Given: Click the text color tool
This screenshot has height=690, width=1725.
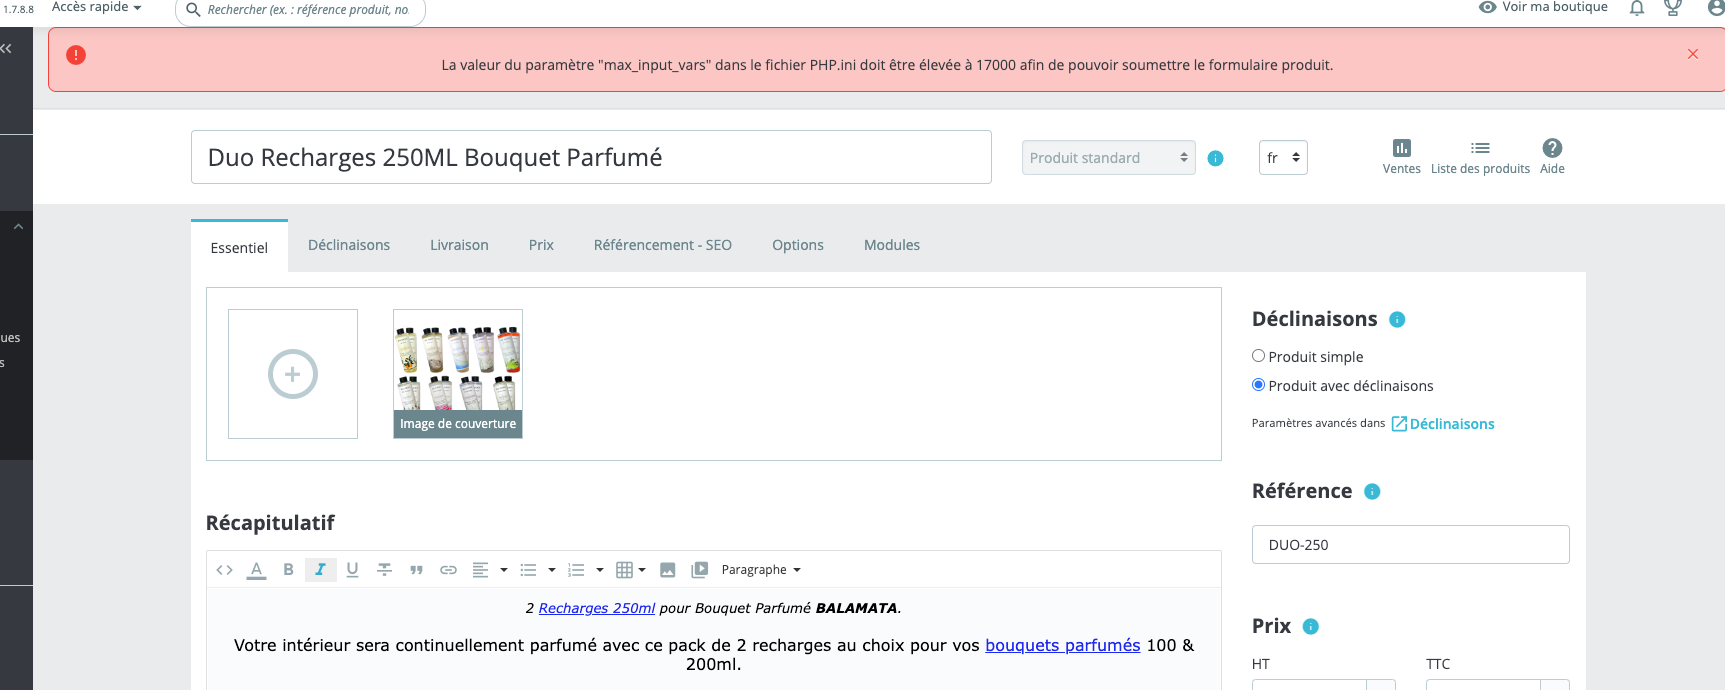Looking at the screenshot, I should coord(257,570).
